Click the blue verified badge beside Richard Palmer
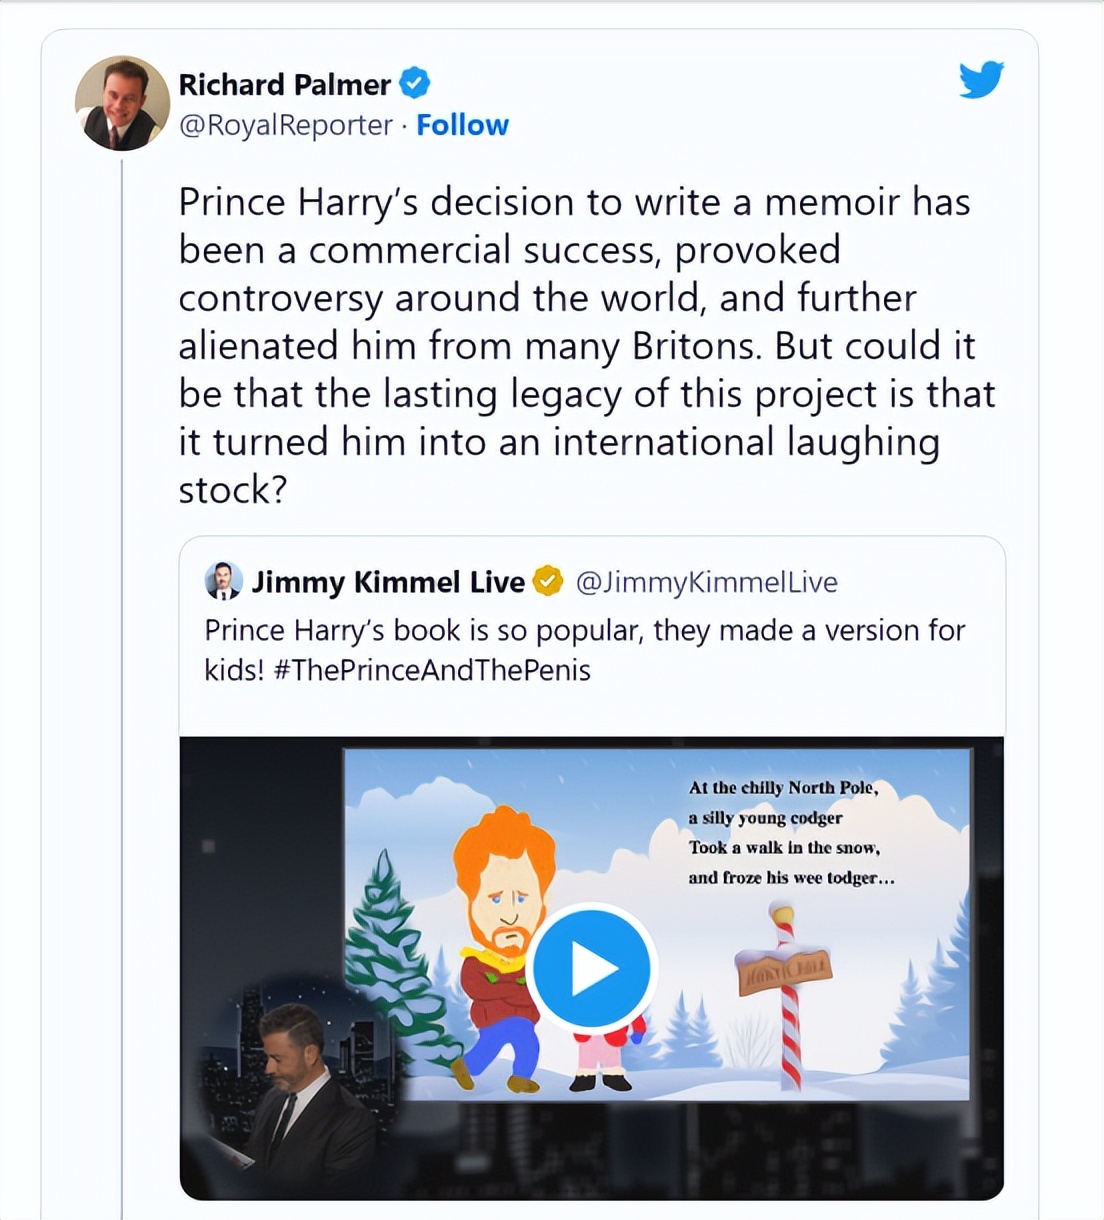This screenshot has height=1220, width=1104. tap(415, 83)
